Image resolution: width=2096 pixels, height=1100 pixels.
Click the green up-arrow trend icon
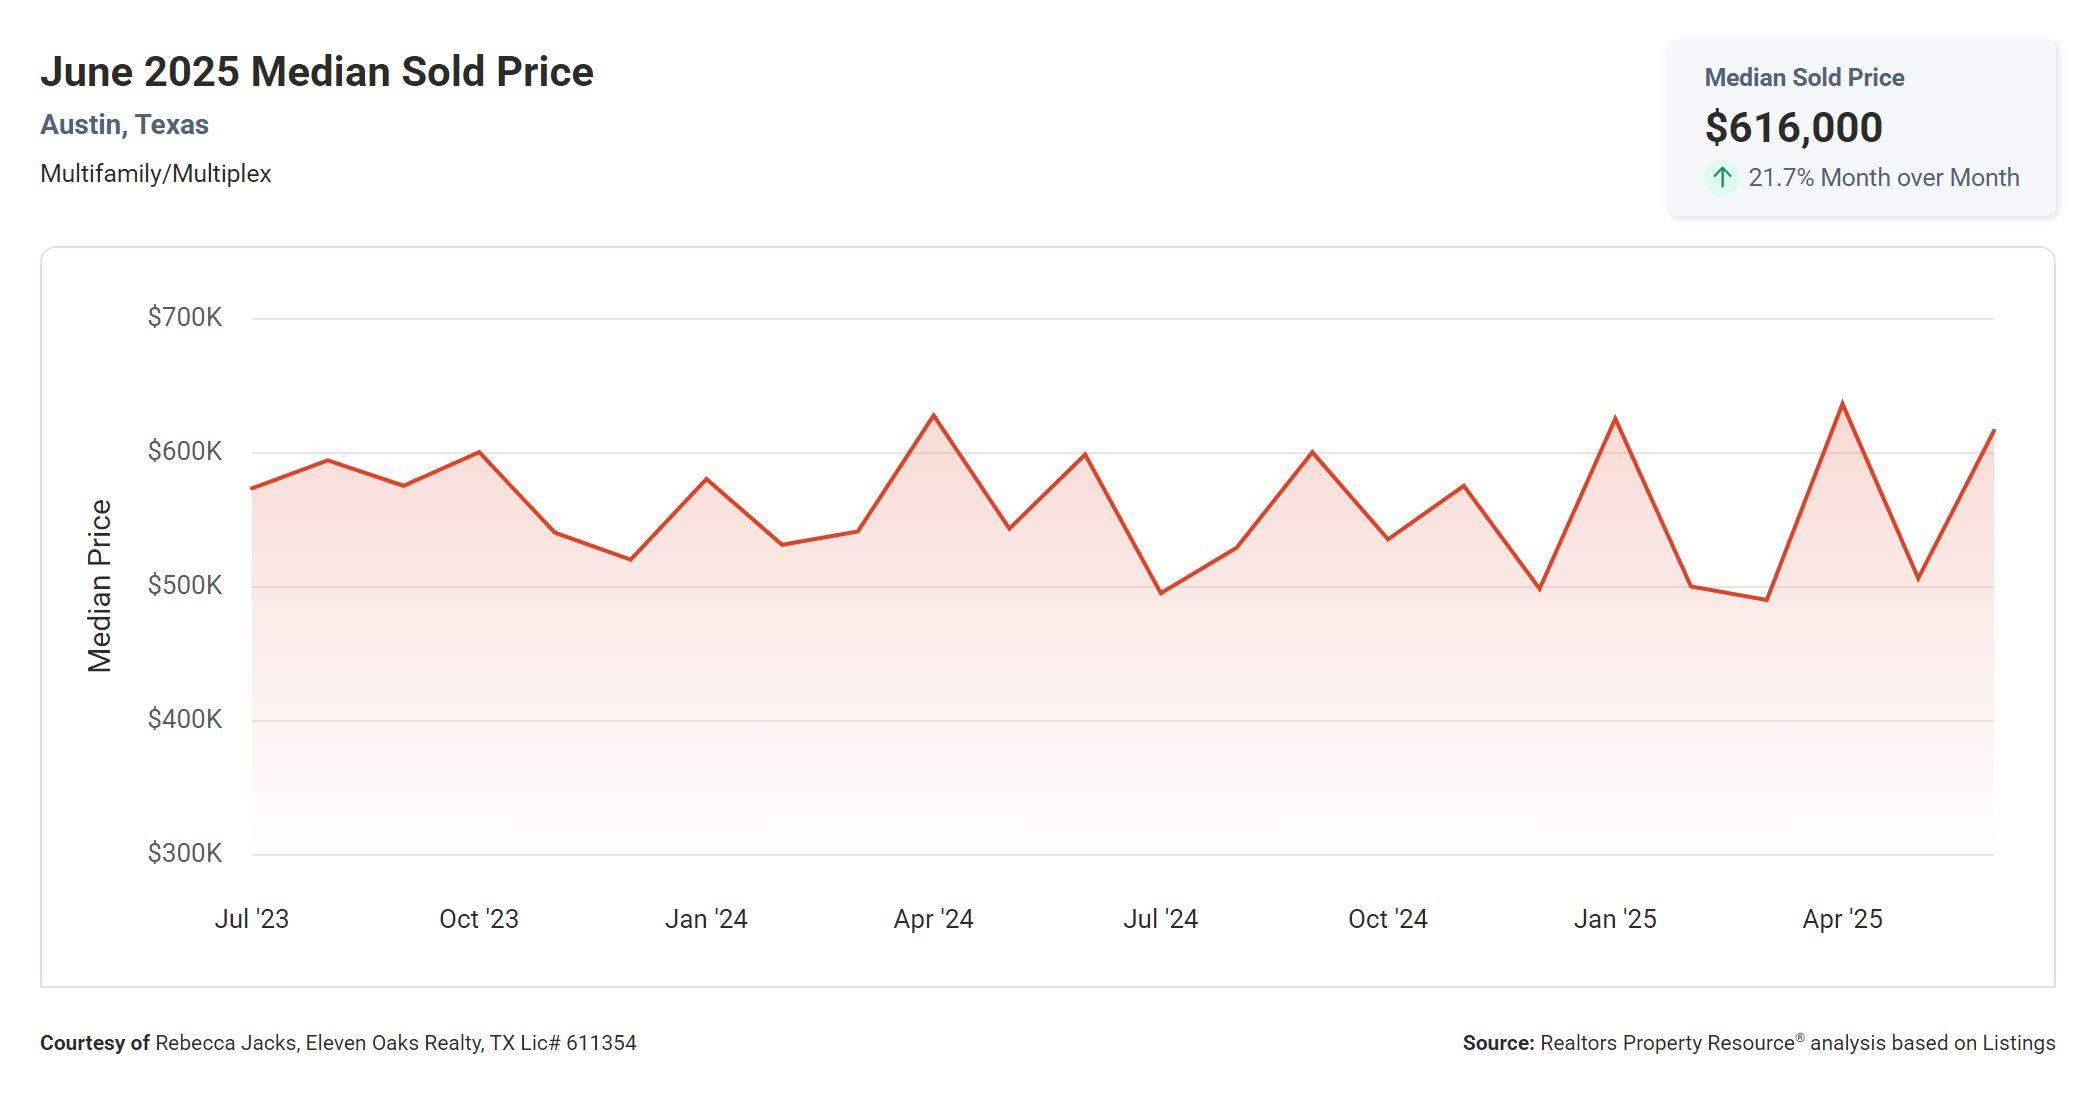click(x=1721, y=178)
